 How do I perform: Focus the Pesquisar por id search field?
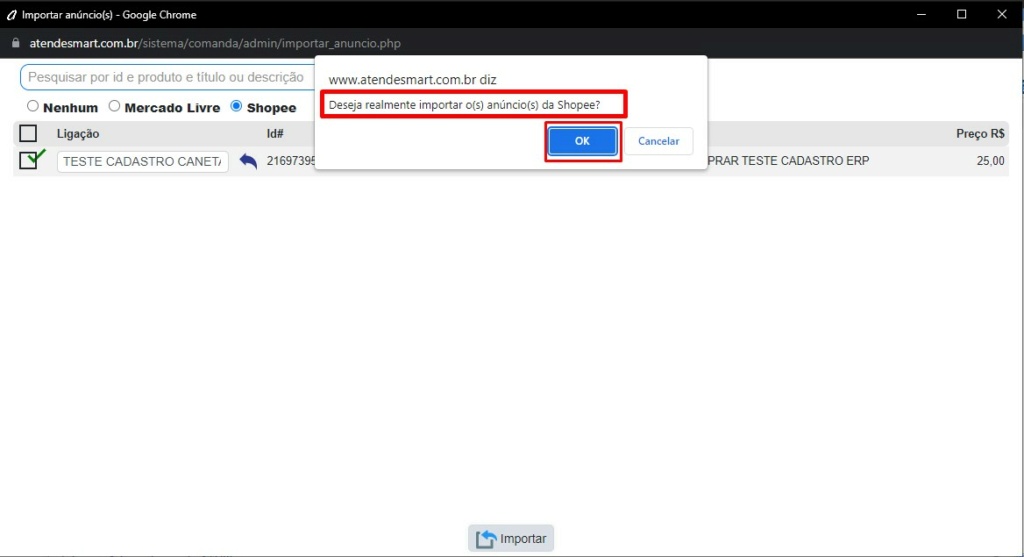pyautogui.click(x=167, y=77)
